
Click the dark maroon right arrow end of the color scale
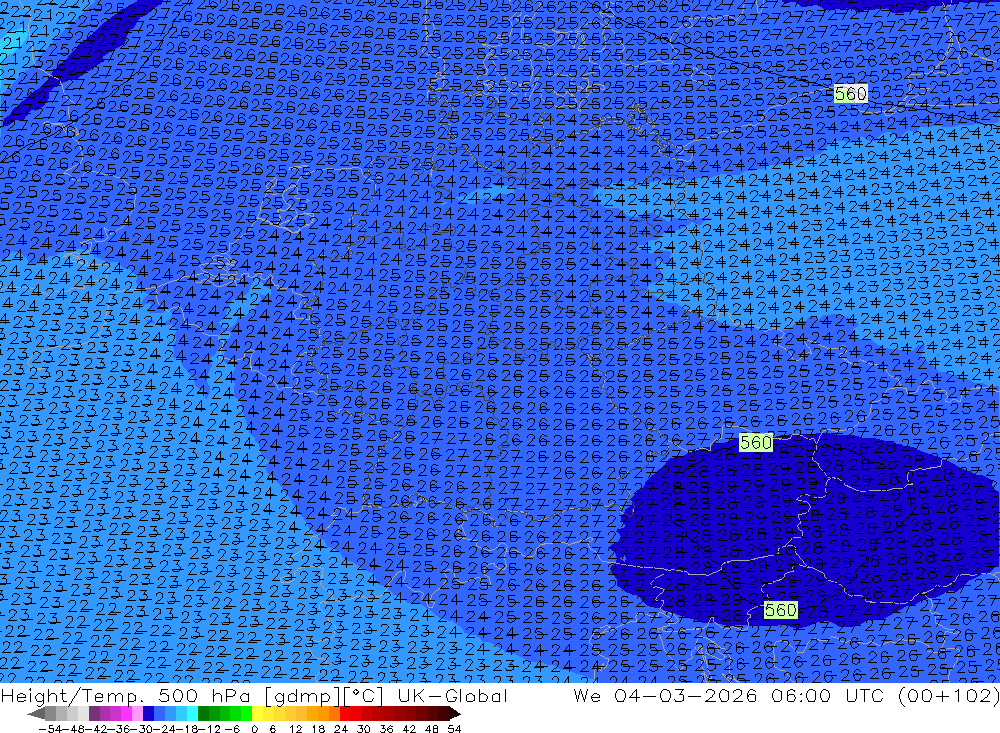tap(454, 714)
